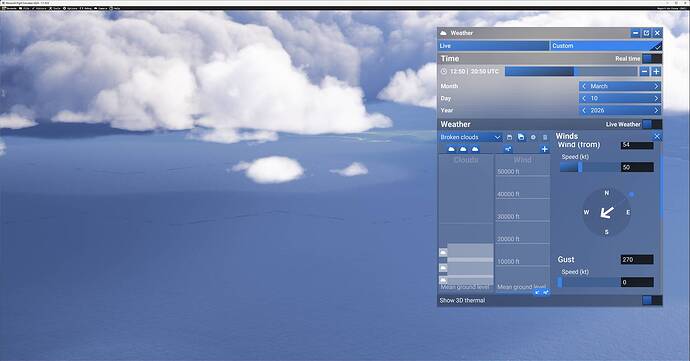Close the Winds settings pane
The image size is (690, 361).
(657, 136)
